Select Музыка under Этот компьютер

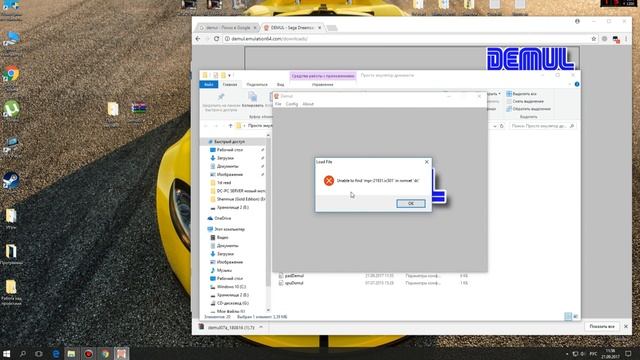pyautogui.click(x=224, y=270)
